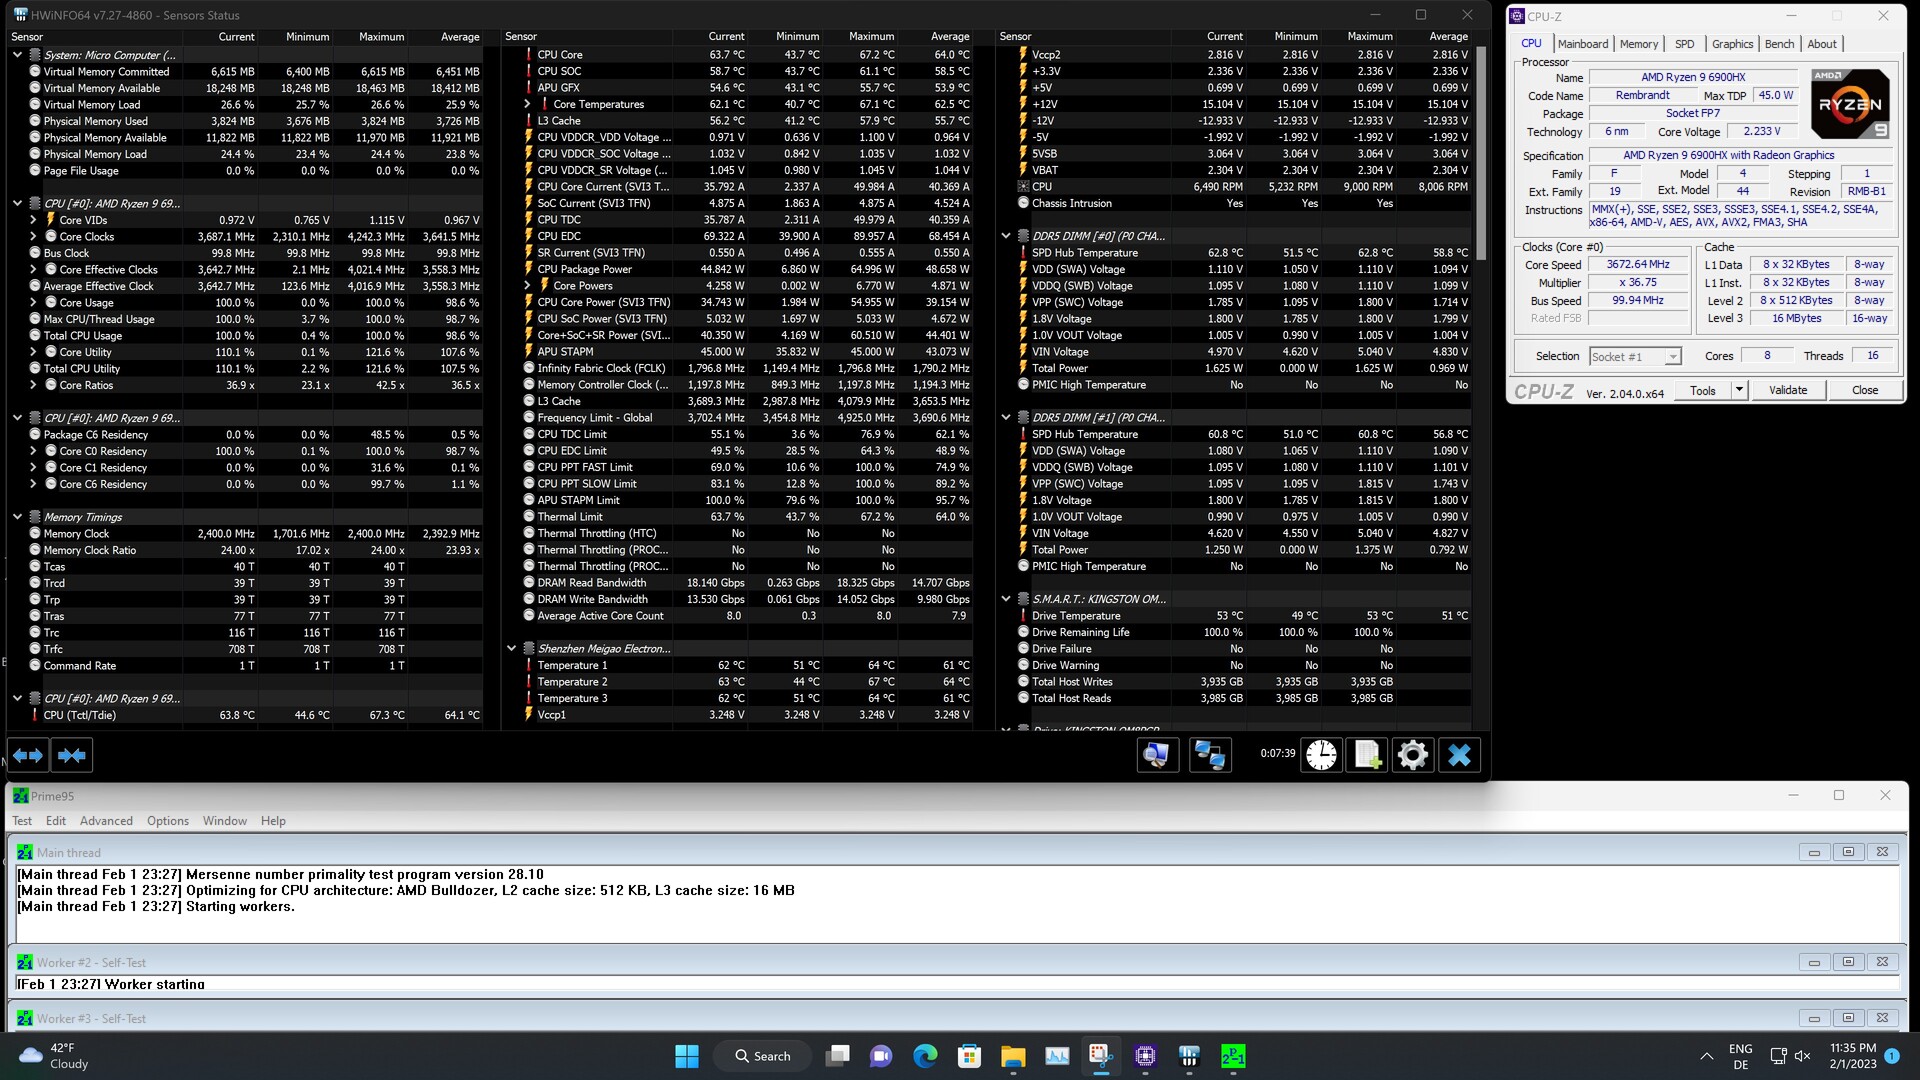Open Microsoft Edge from the taskbar
The height and width of the screenshot is (1080, 1920).
point(925,1056)
